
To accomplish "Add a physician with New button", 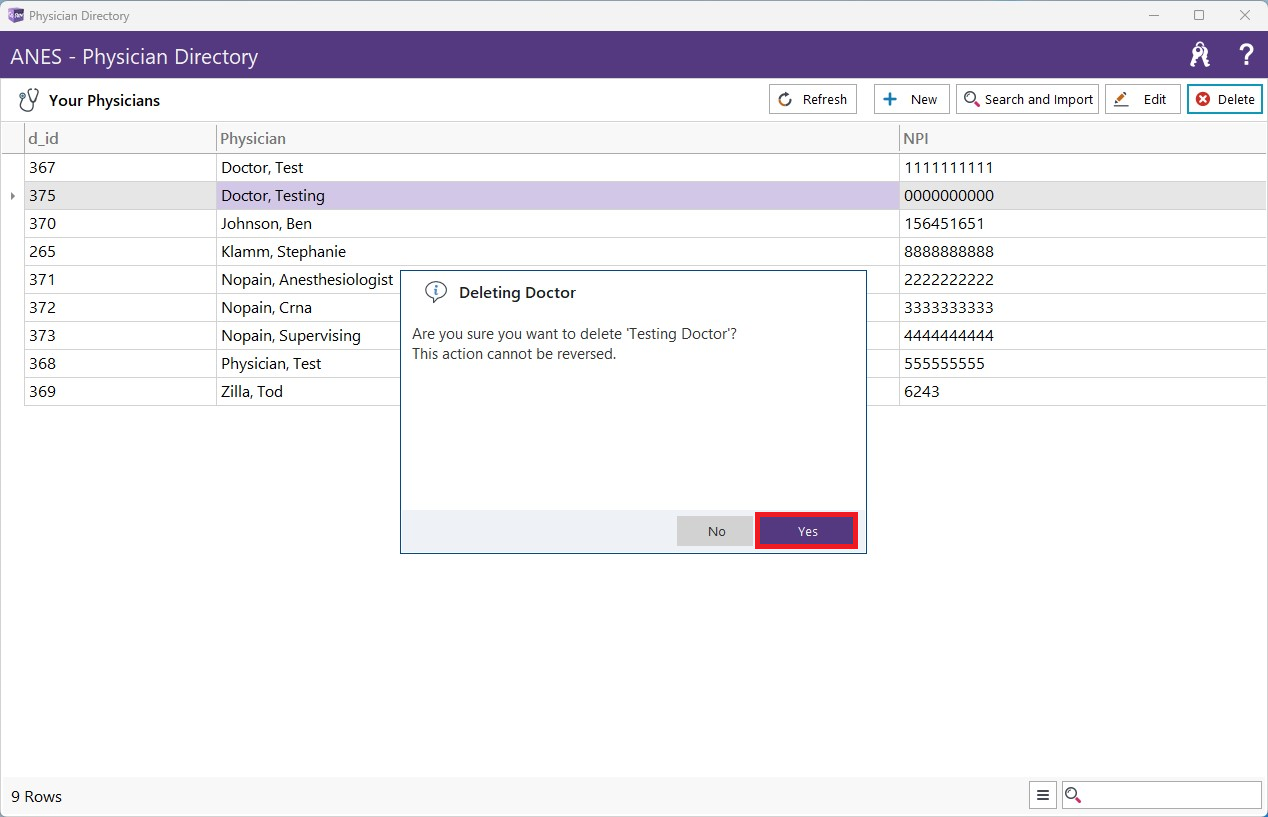I will 911,99.
